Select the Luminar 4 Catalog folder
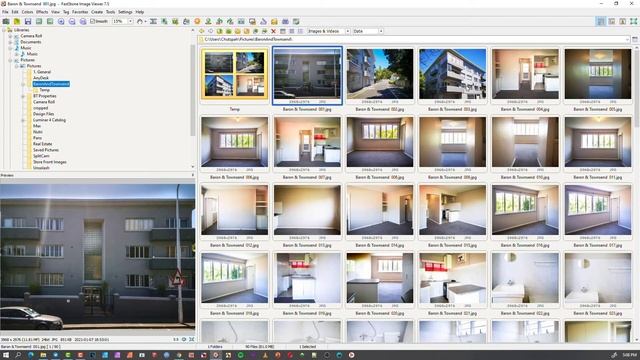Image resolution: width=640 pixels, height=360 pixels. [x=49, y=120]
